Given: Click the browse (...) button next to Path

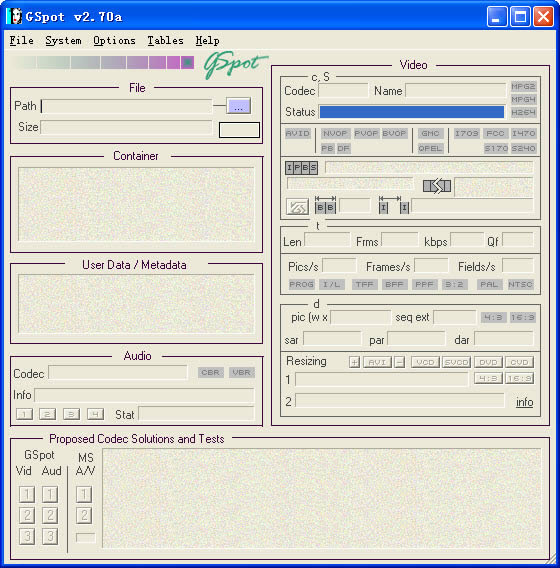Looking at the screenshot, I should (x=238, y=106).
